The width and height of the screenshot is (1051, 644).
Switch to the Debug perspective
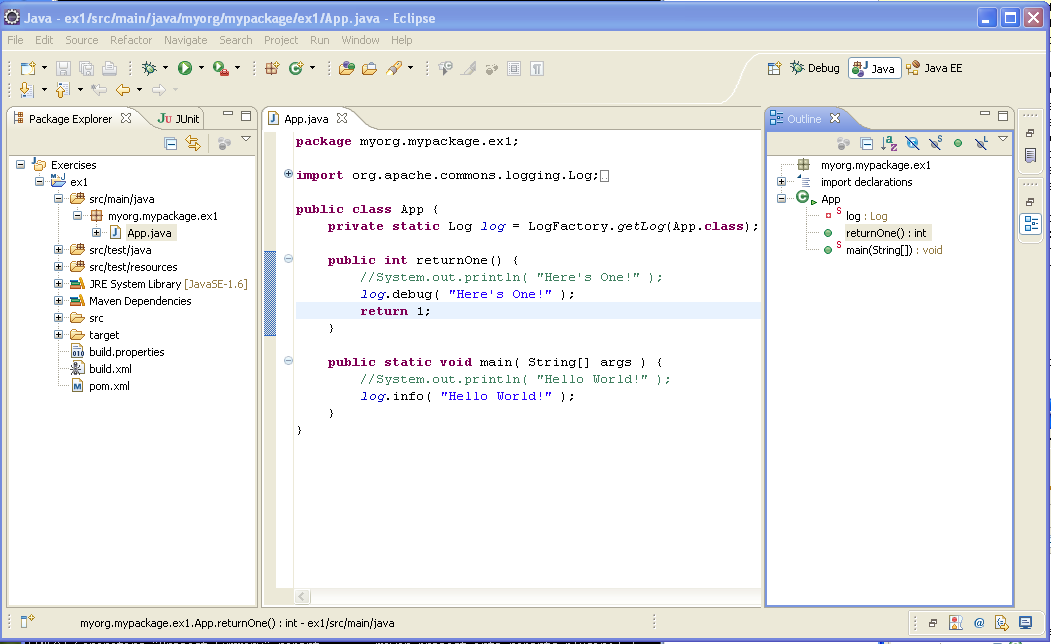[x=815, y=68]
